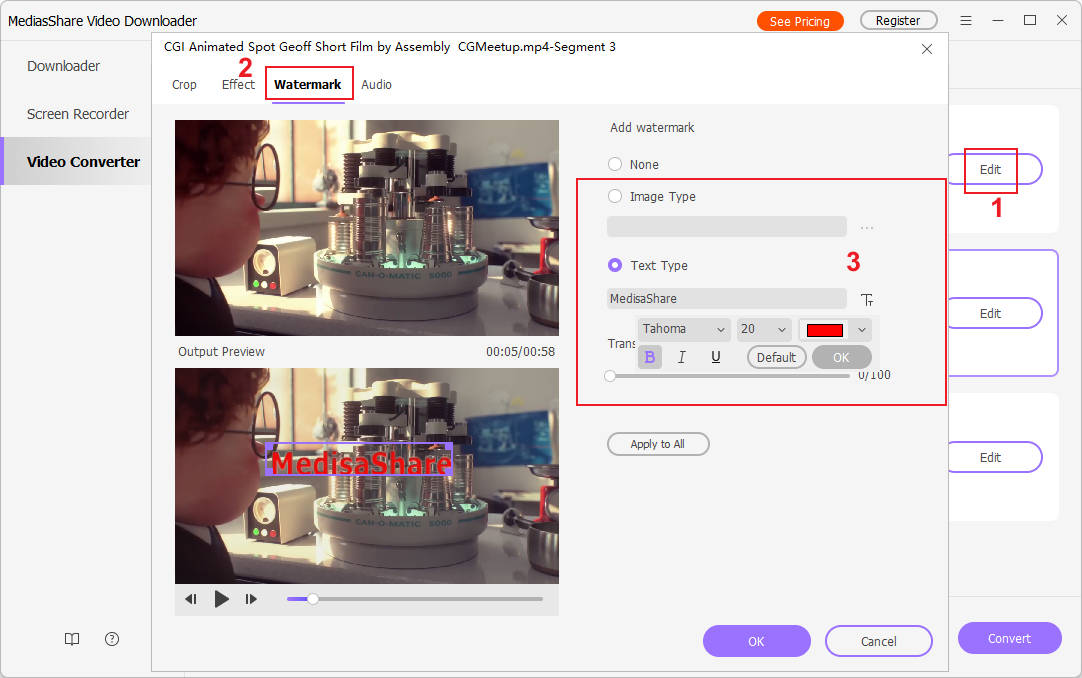This screenshot has height=678, width=1082.
Task: Toggle bold text formatting
Action: pos(649,357)
